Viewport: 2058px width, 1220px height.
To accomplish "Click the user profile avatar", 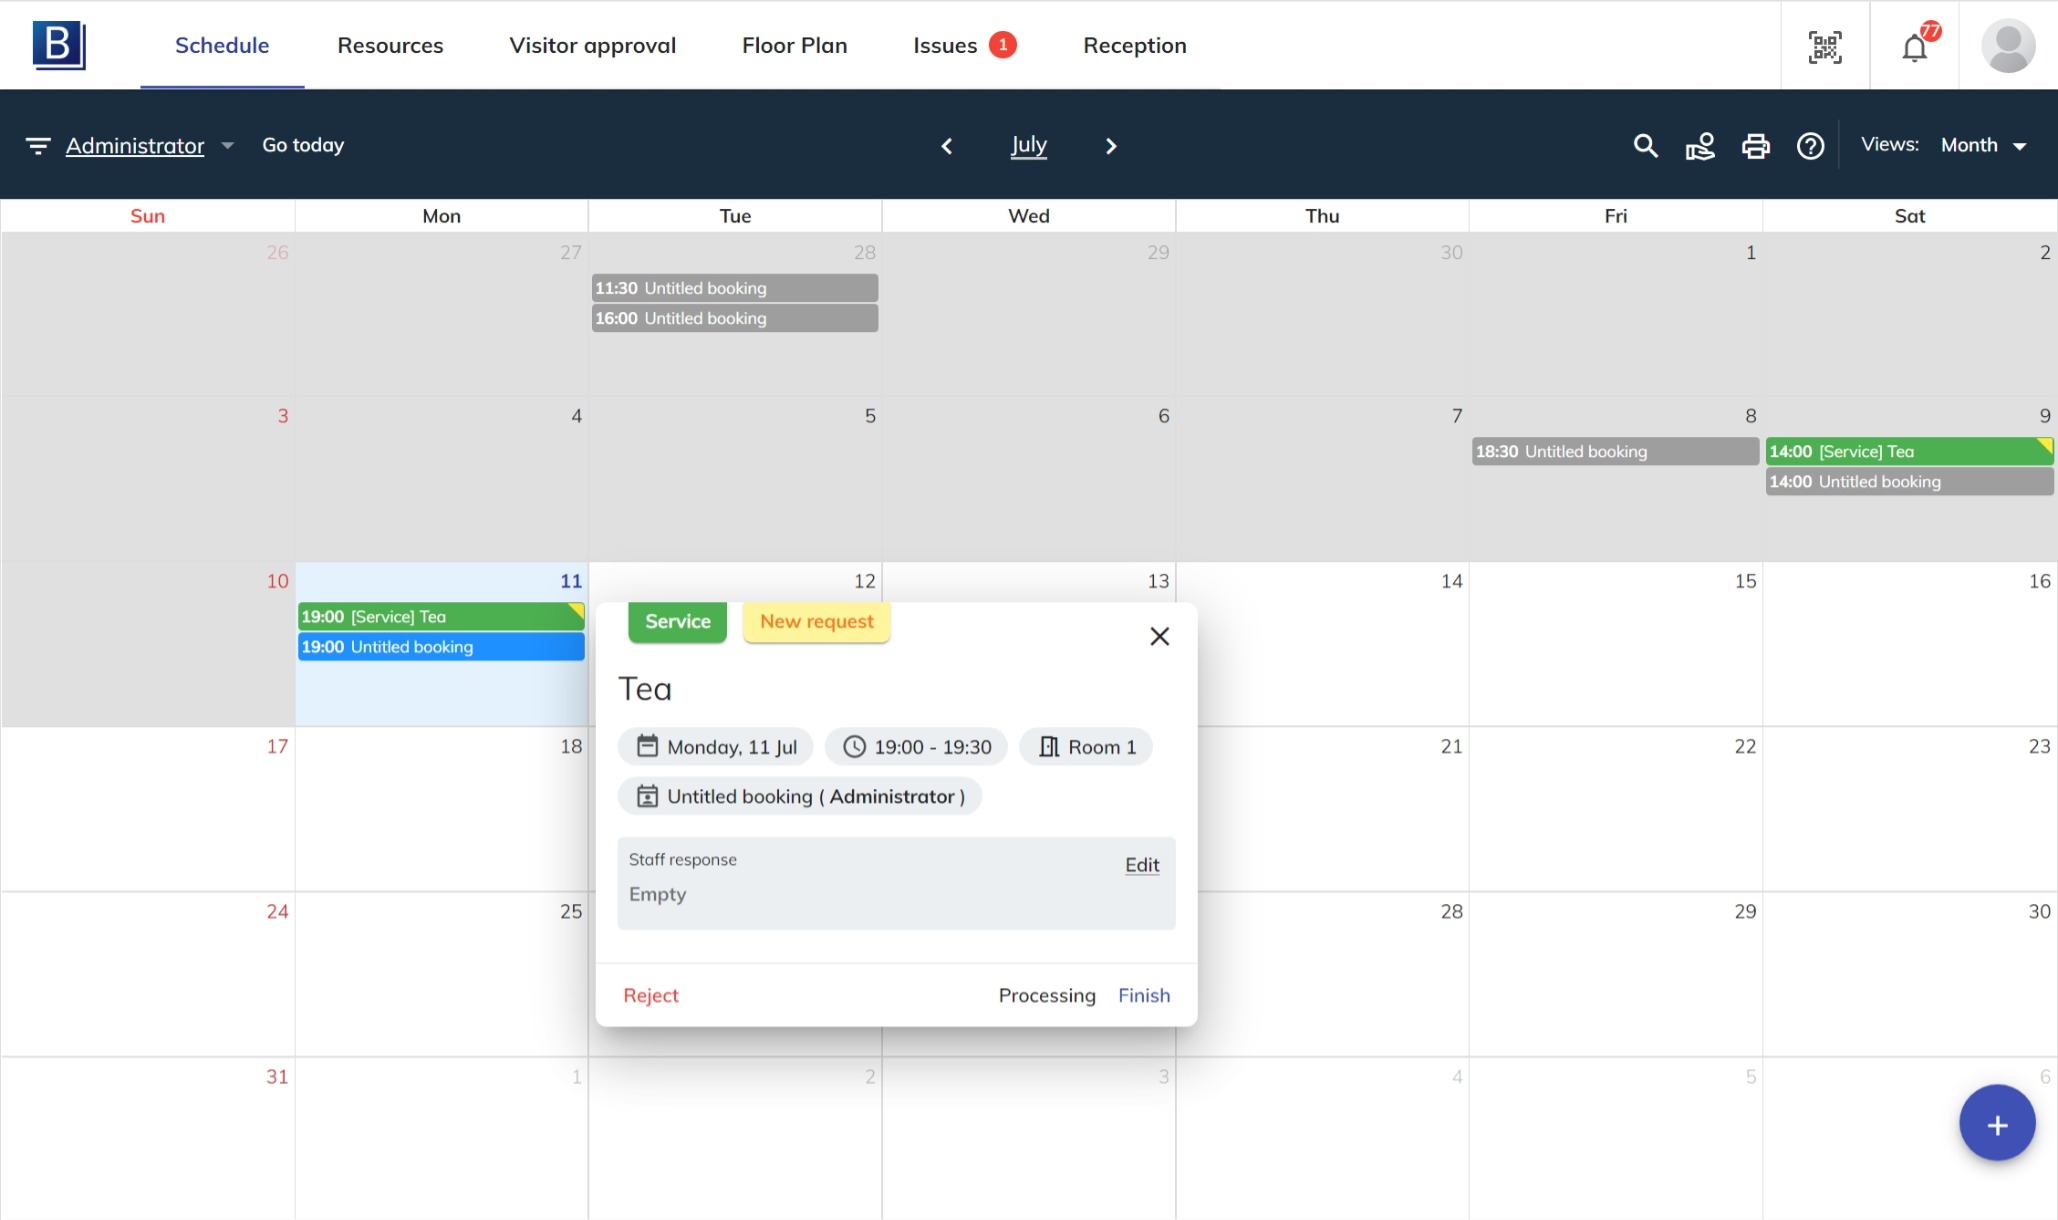I will coord(2008,46).
